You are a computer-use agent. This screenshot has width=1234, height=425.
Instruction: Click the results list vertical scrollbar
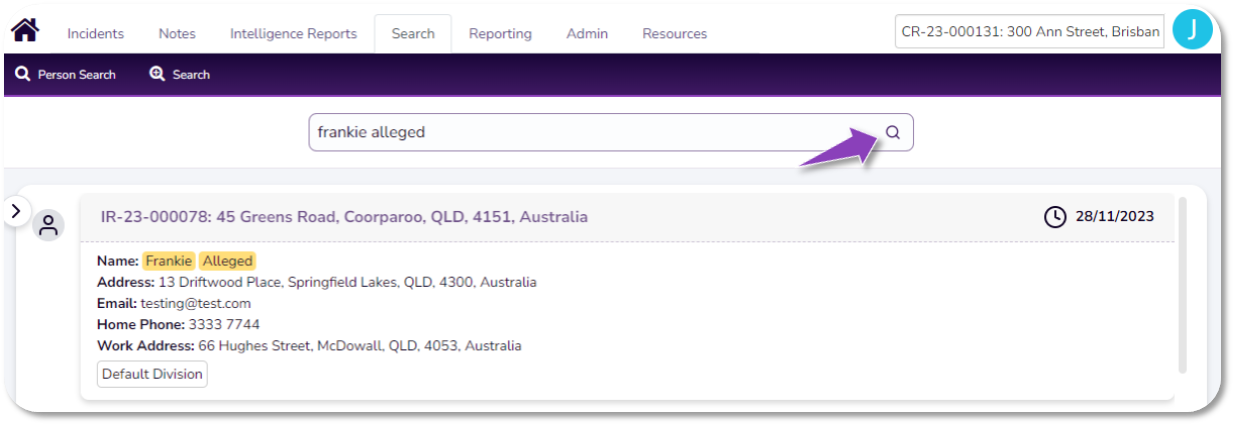tap(1182, 285)
